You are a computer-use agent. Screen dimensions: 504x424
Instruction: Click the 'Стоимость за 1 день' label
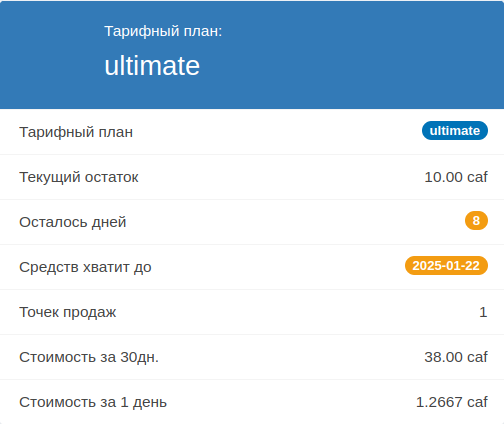coord(93,402)
